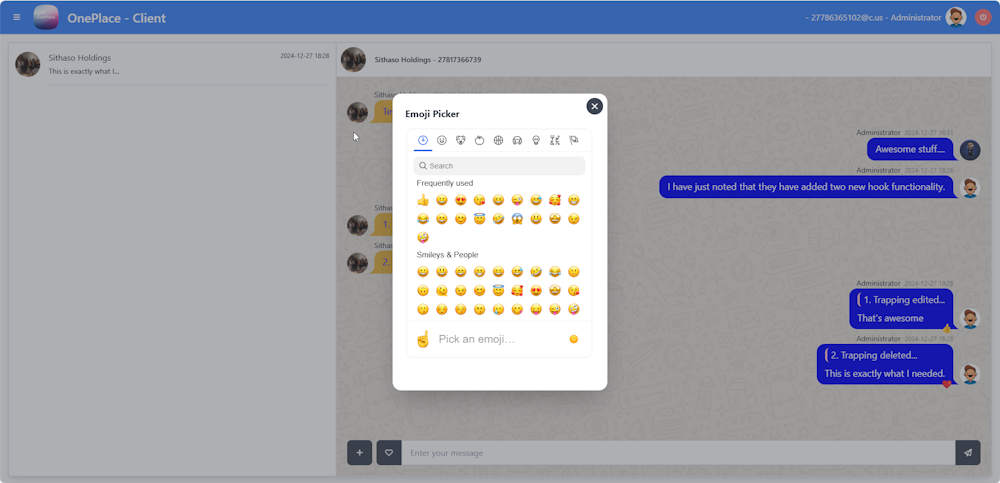Open the hamburger menu in the top bar

pos(17,17)
